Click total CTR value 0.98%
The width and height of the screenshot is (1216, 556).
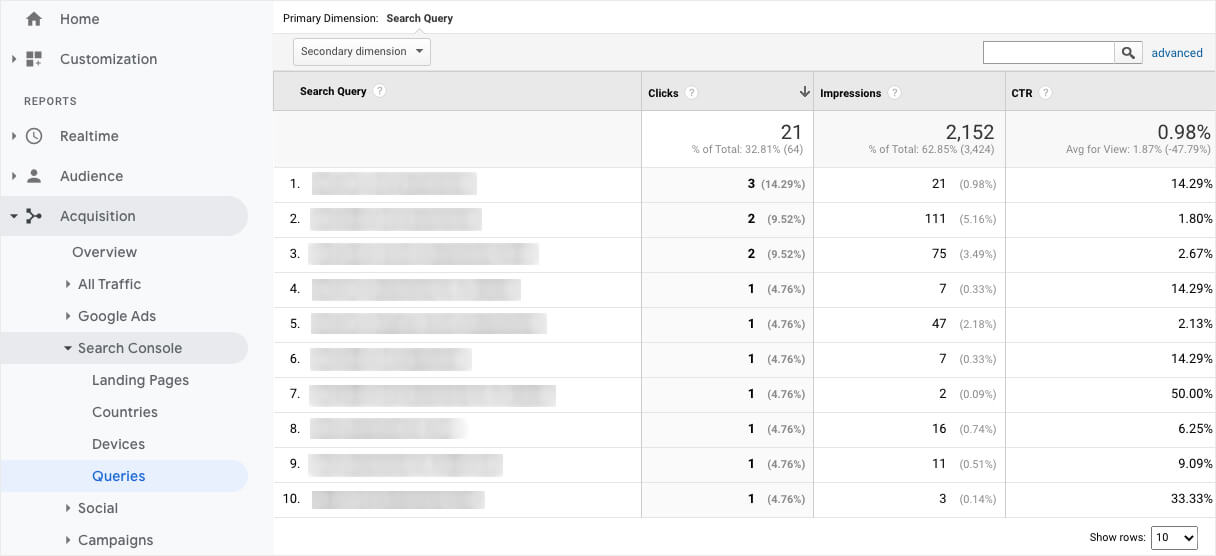point(1184,132)
